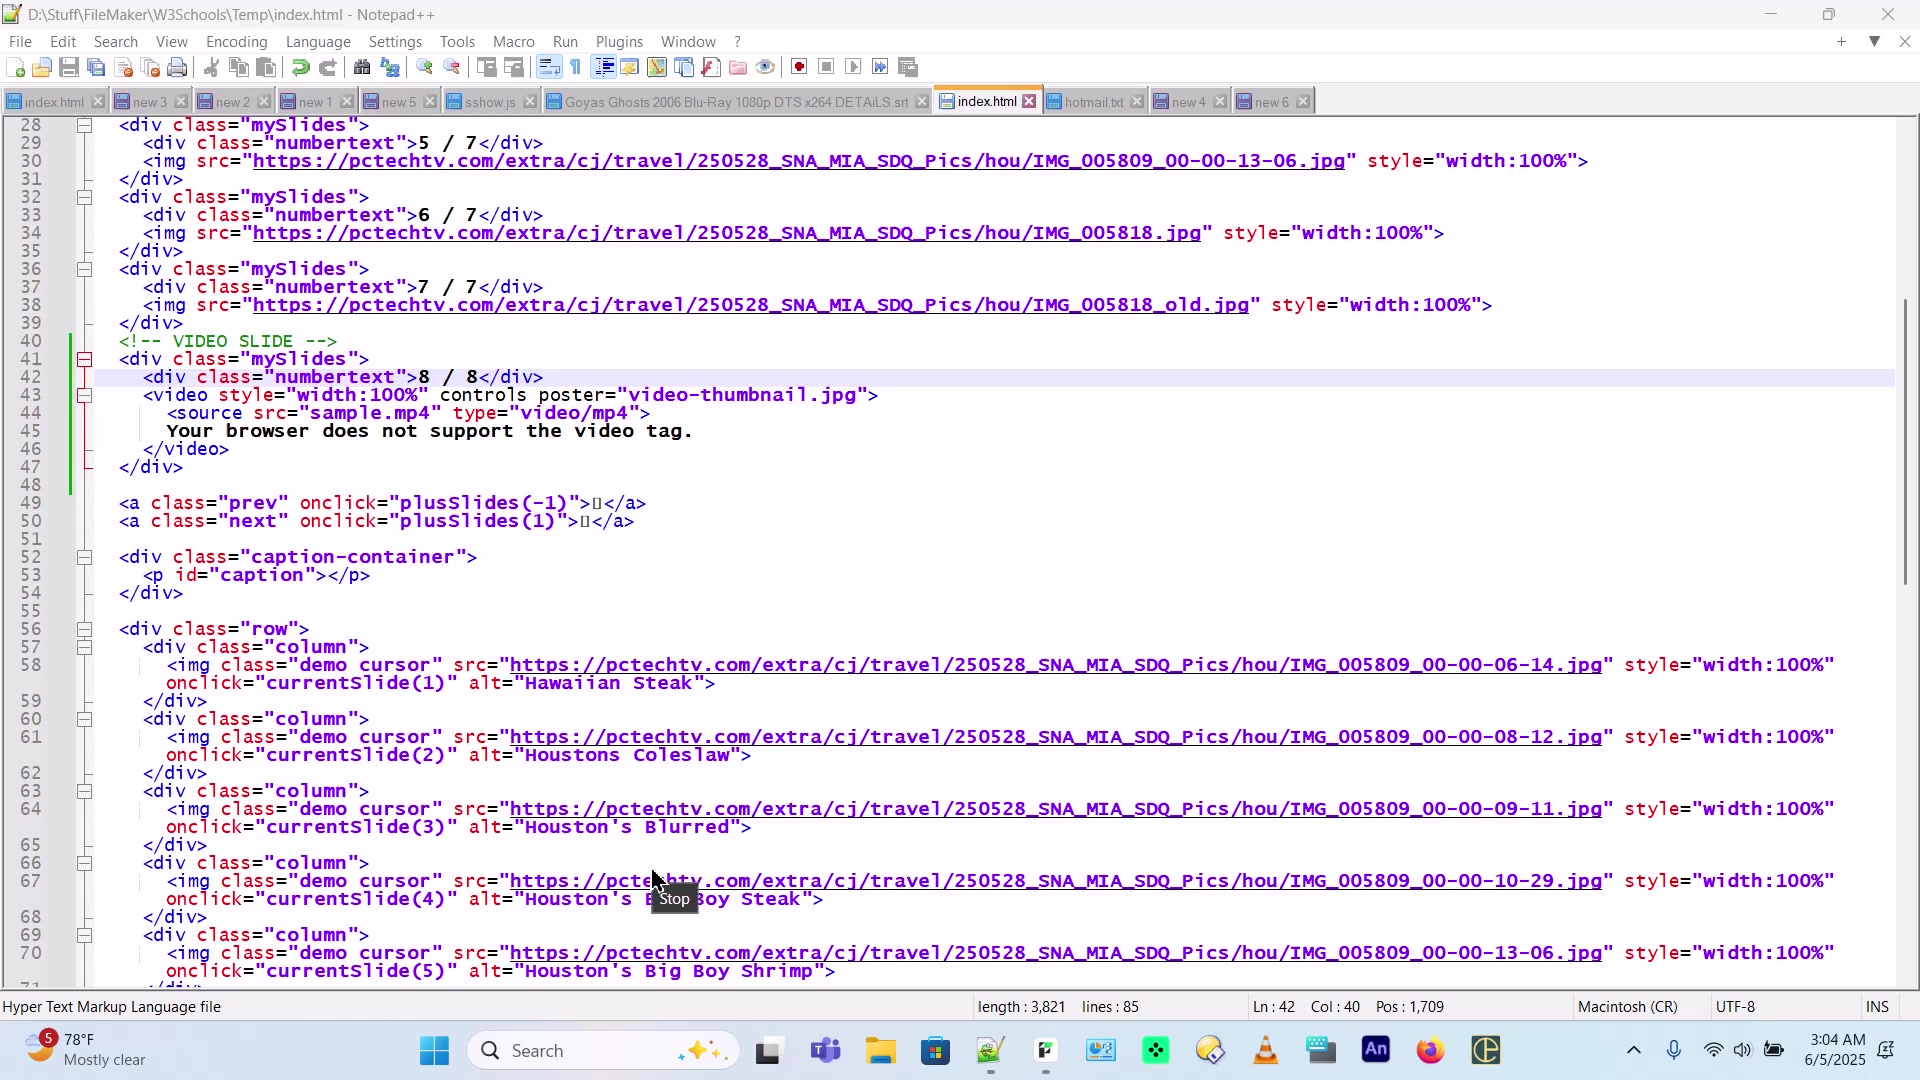Click the INS insert mode indicator
This screenshot has height=1080, width=1920.
click(1877, 1007)
